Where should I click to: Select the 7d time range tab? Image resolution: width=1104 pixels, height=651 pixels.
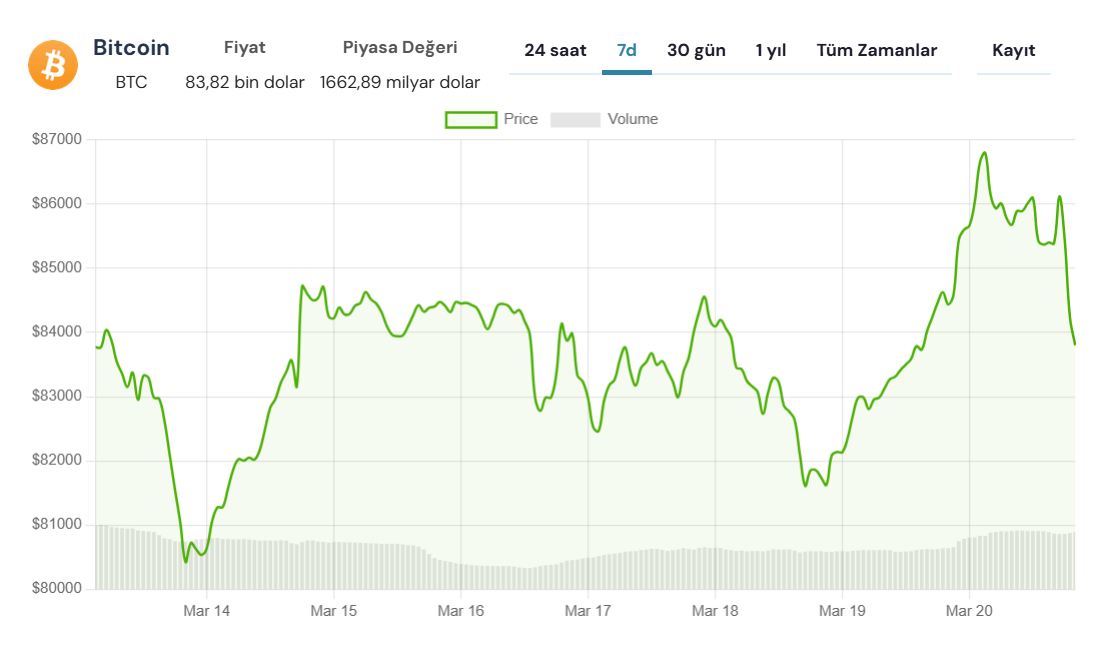point(627,51)
